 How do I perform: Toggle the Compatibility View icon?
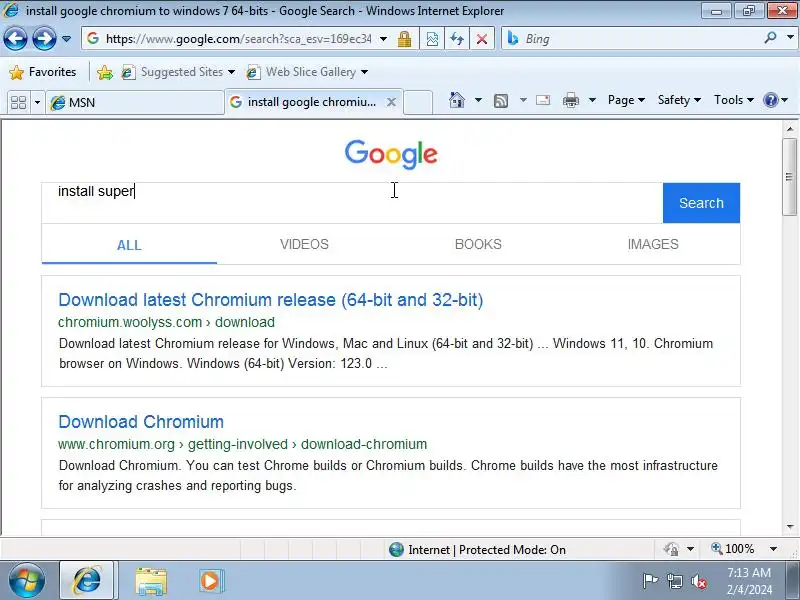(x=432, y=39)
